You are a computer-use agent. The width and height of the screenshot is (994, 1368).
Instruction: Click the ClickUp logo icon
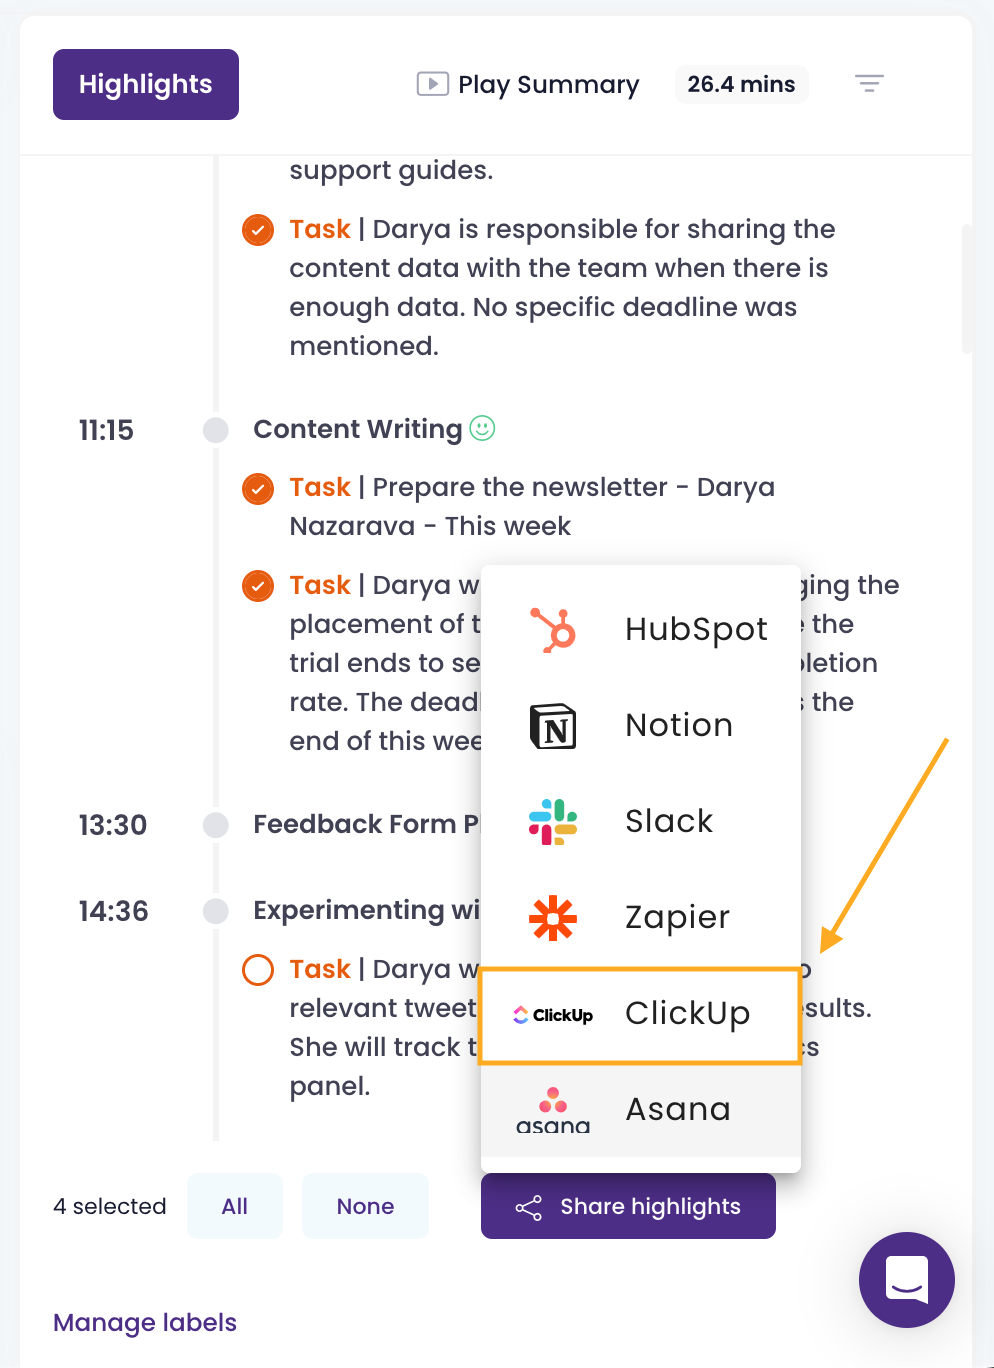[553, 1015]
